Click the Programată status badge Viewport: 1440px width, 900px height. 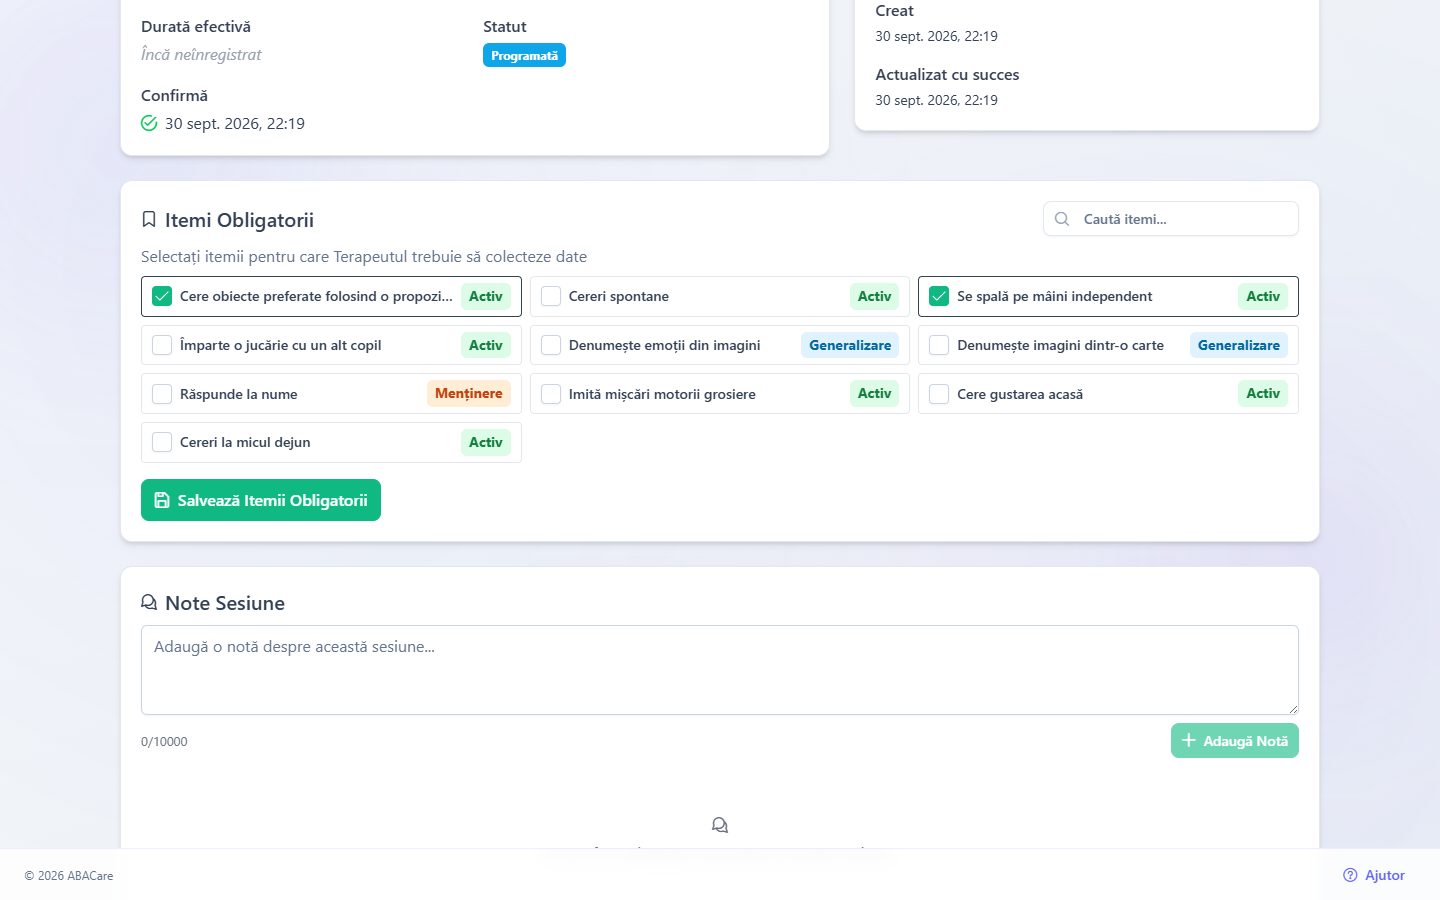[524, 55]
